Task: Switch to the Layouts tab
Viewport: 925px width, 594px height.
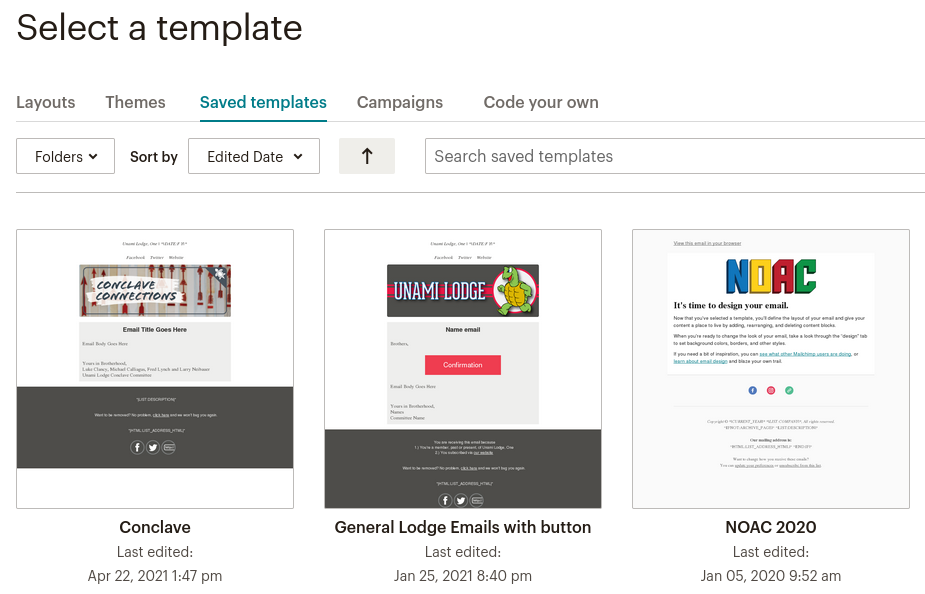Action: [46, 102]
